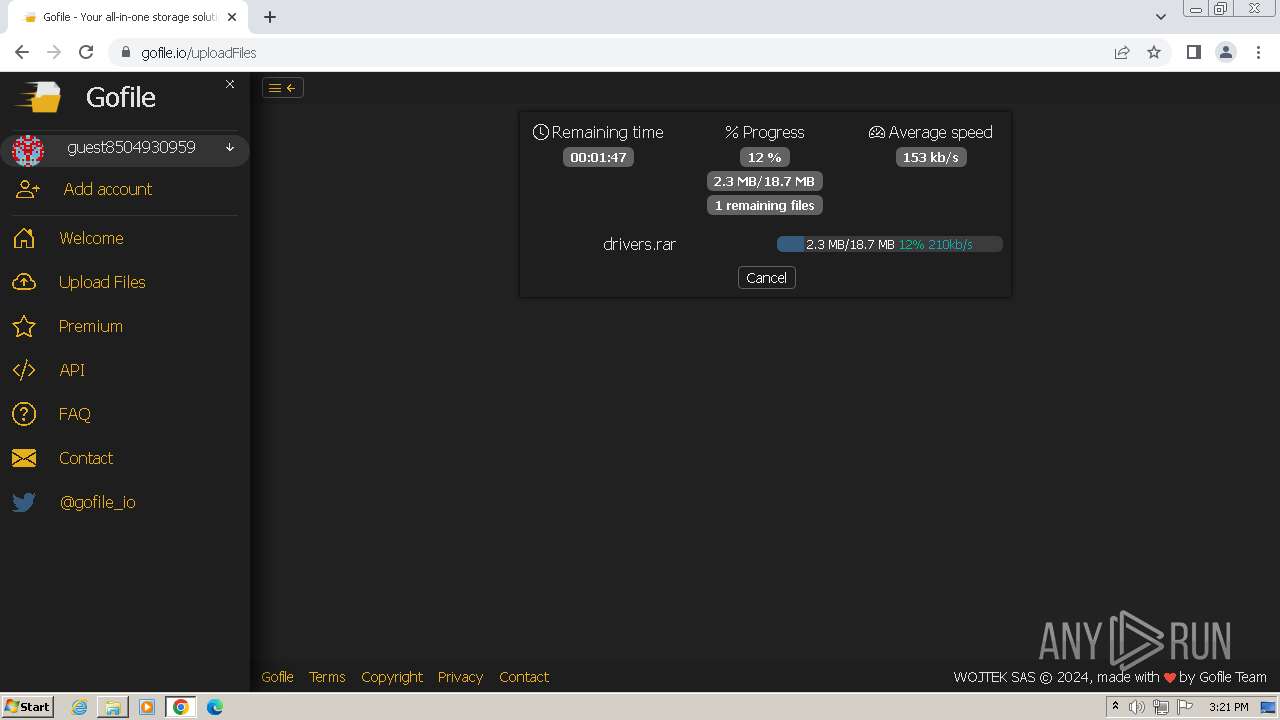Screen dimensions: 1280x720
Task: Open the Copyright footer link
Action: pos(392,677)
